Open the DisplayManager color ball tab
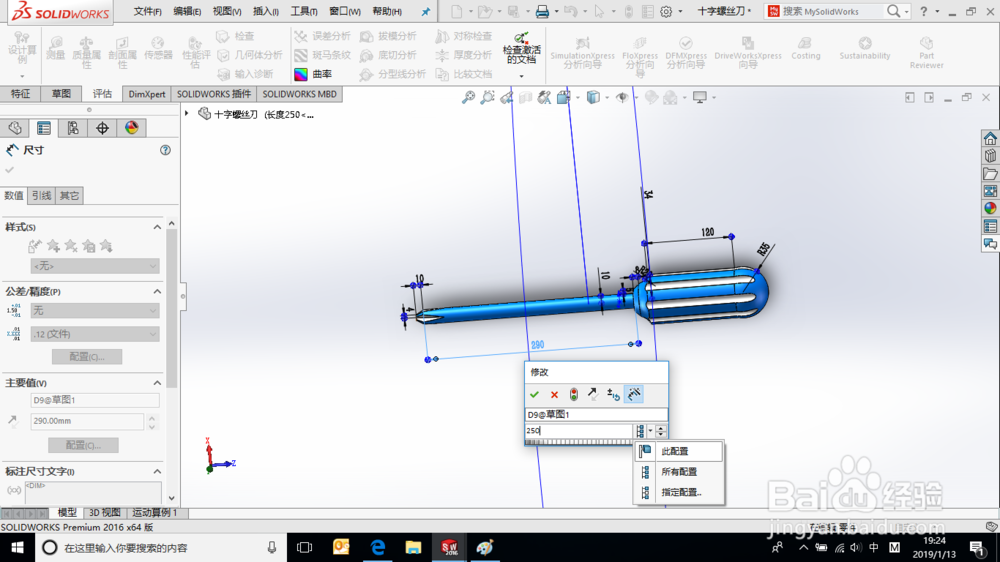Viewport: 1000px width, 562px height. point(131,128)
